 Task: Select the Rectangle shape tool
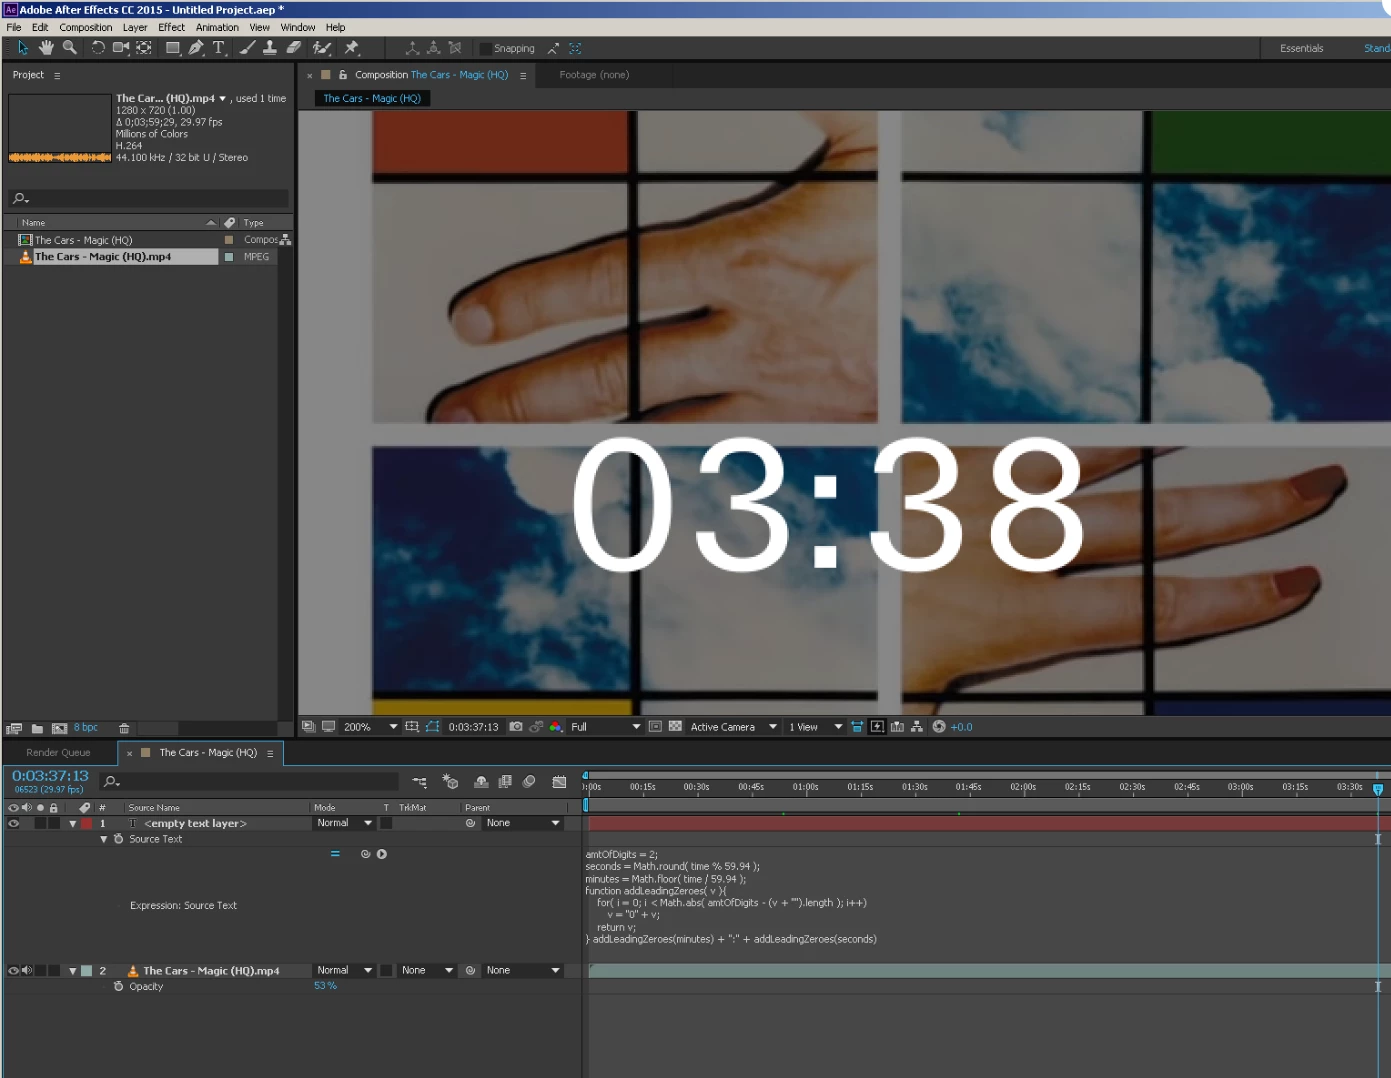point(173,48)
